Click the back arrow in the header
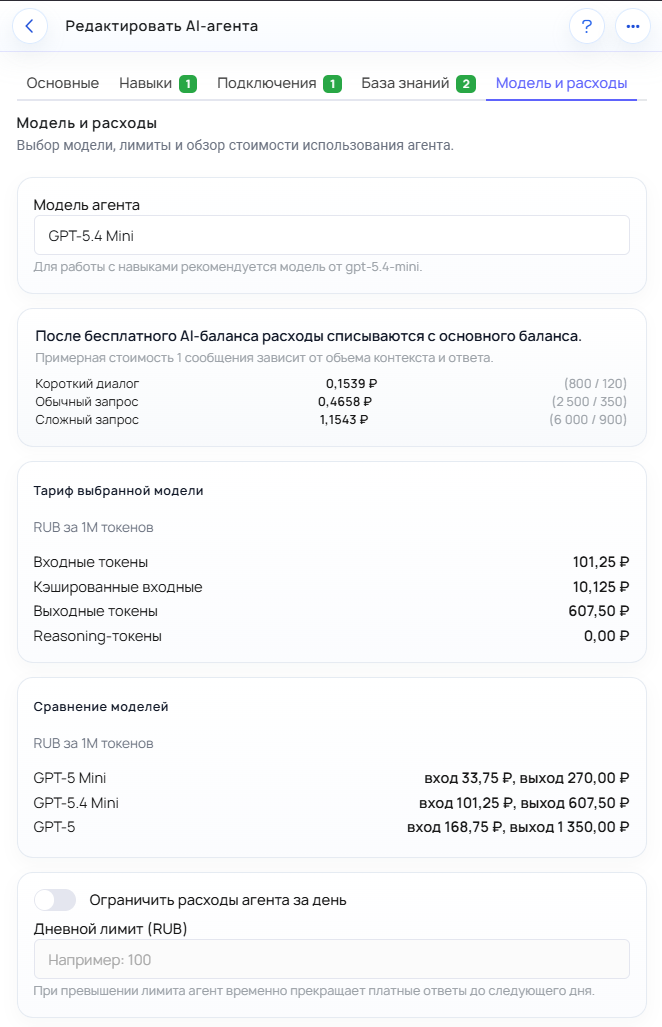The image size is (662, 1027). tap(30, 27)
